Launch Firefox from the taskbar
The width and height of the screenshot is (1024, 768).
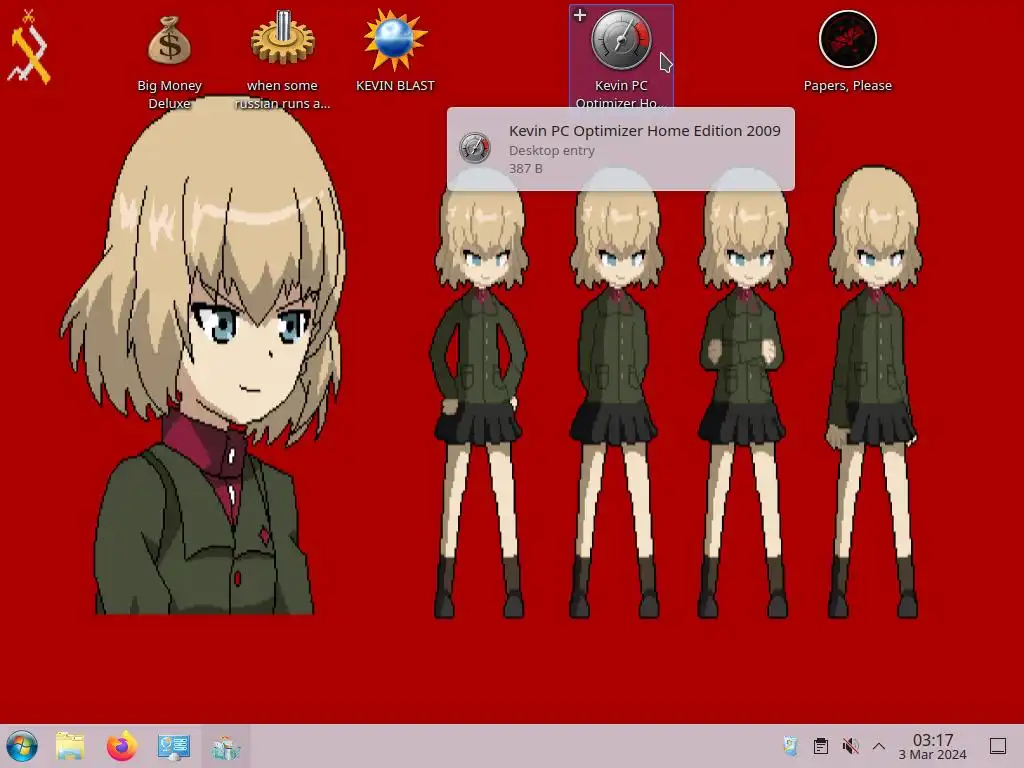pyautogui.click(x=121, y=746)
